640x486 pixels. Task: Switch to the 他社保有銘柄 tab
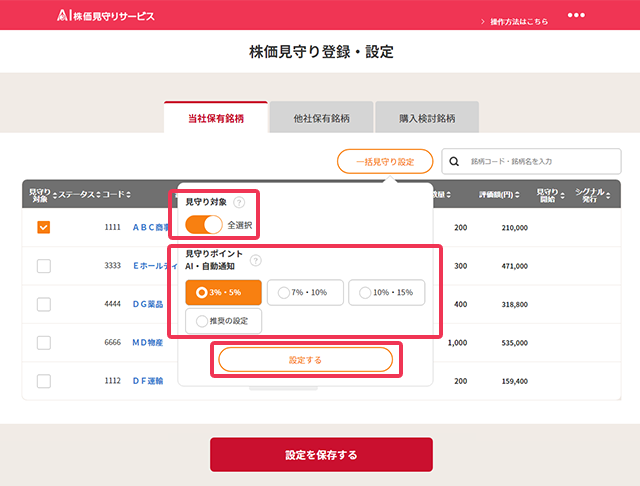click(x=321, y=118)
